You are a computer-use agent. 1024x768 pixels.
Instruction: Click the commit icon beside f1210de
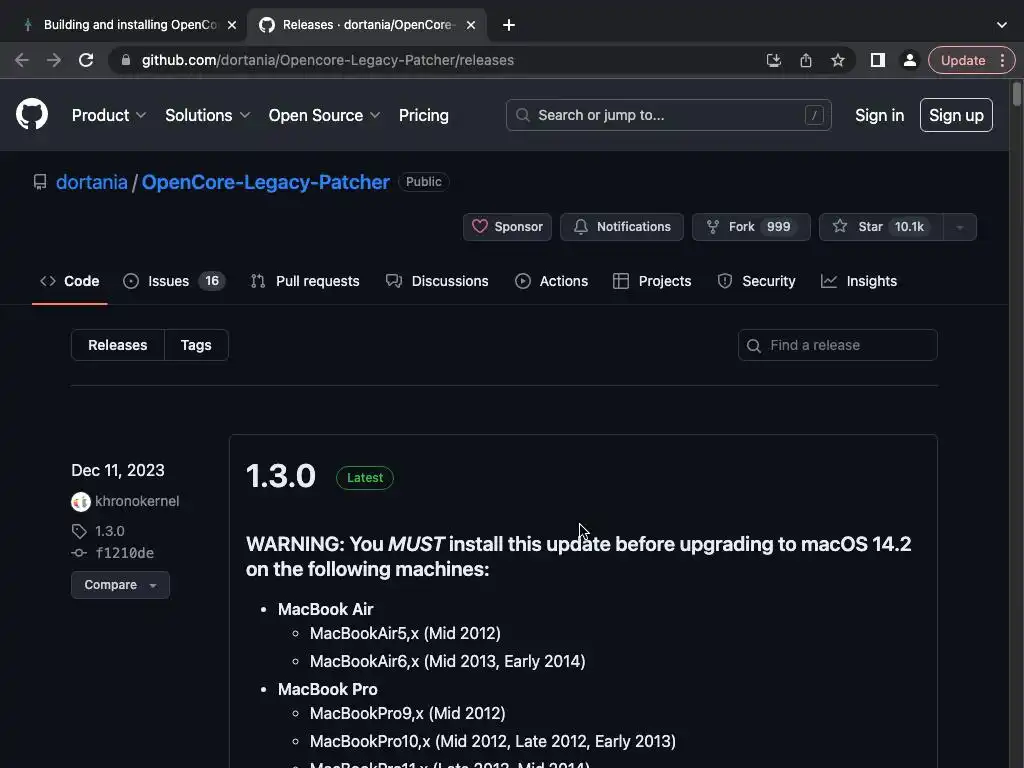pyautogui.click(x=79, y=553)
